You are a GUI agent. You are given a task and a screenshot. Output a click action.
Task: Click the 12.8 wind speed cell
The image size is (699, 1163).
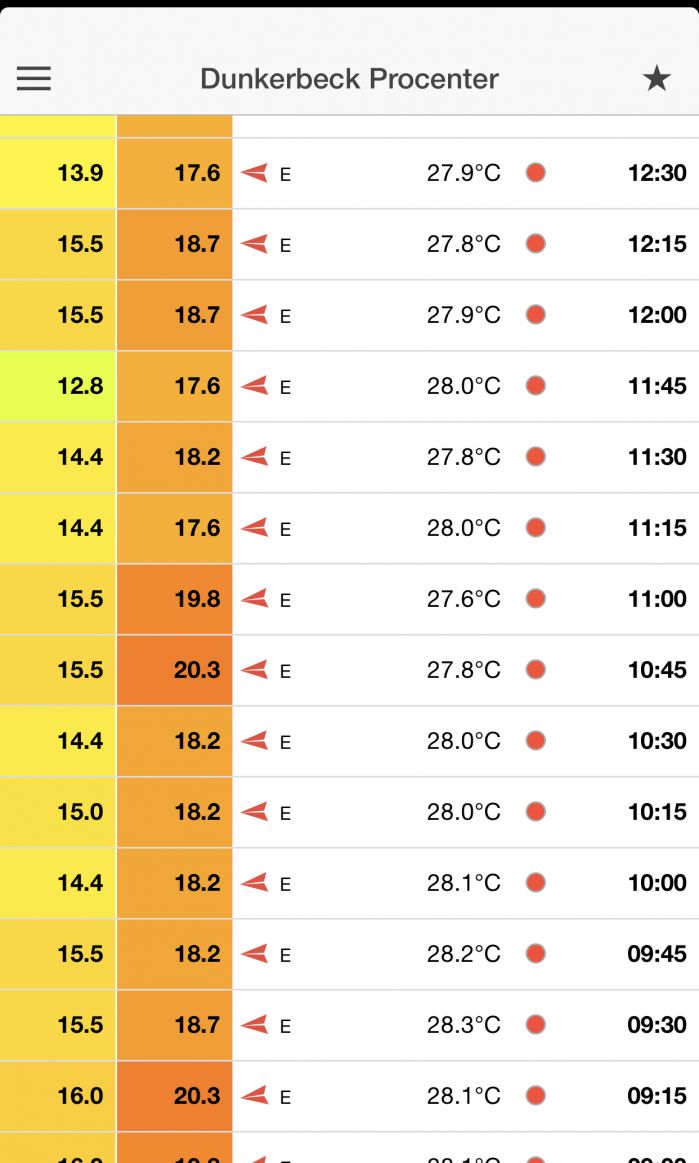[x=58, y=386]
